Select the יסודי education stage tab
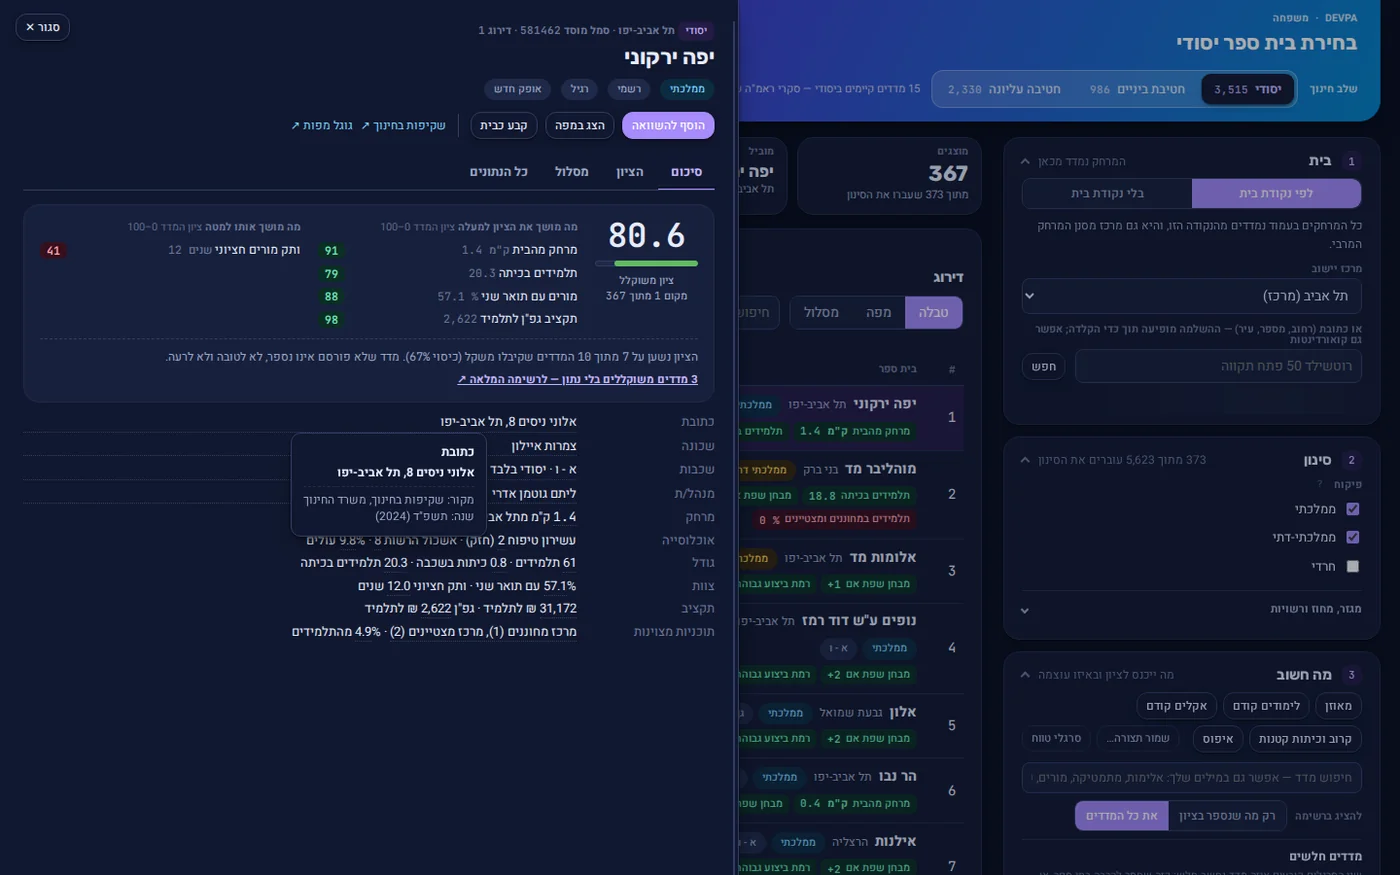The image size is (1400, 875). (x=1247, y=89)
